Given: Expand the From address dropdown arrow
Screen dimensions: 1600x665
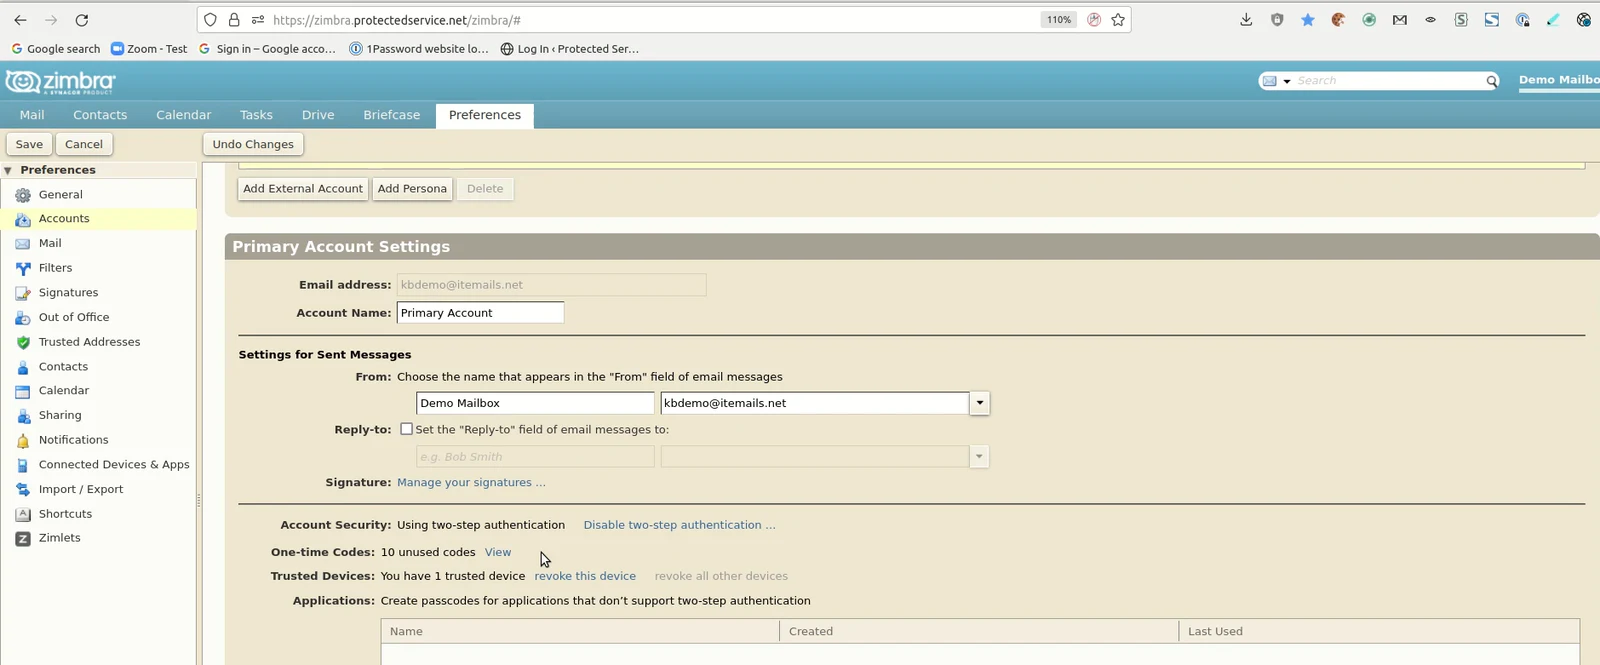Looking at the screenshot, I should pos(979,403).
